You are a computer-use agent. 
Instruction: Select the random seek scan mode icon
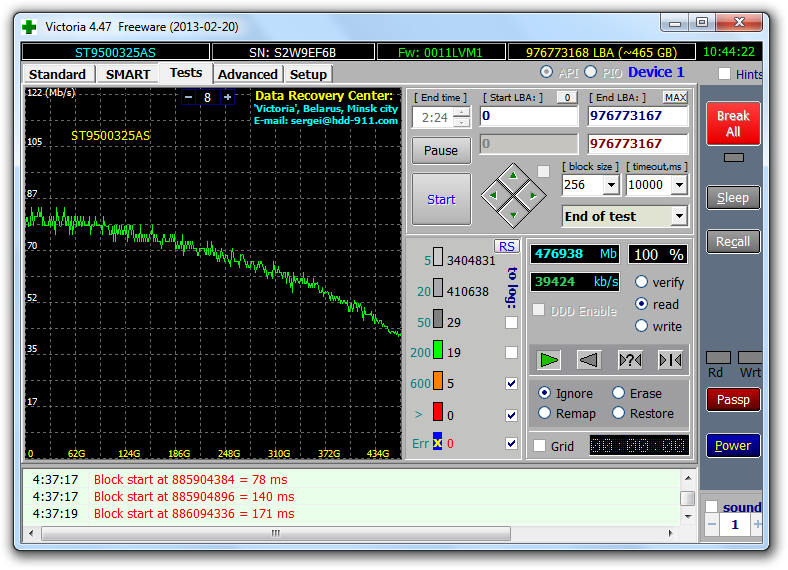(630, 359)
